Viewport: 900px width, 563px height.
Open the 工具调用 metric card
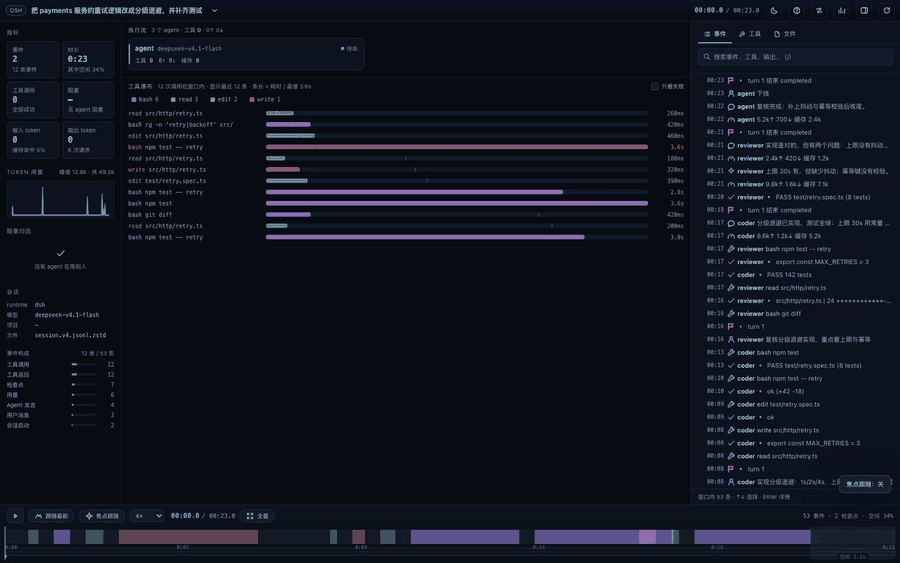tap(33, 100)
